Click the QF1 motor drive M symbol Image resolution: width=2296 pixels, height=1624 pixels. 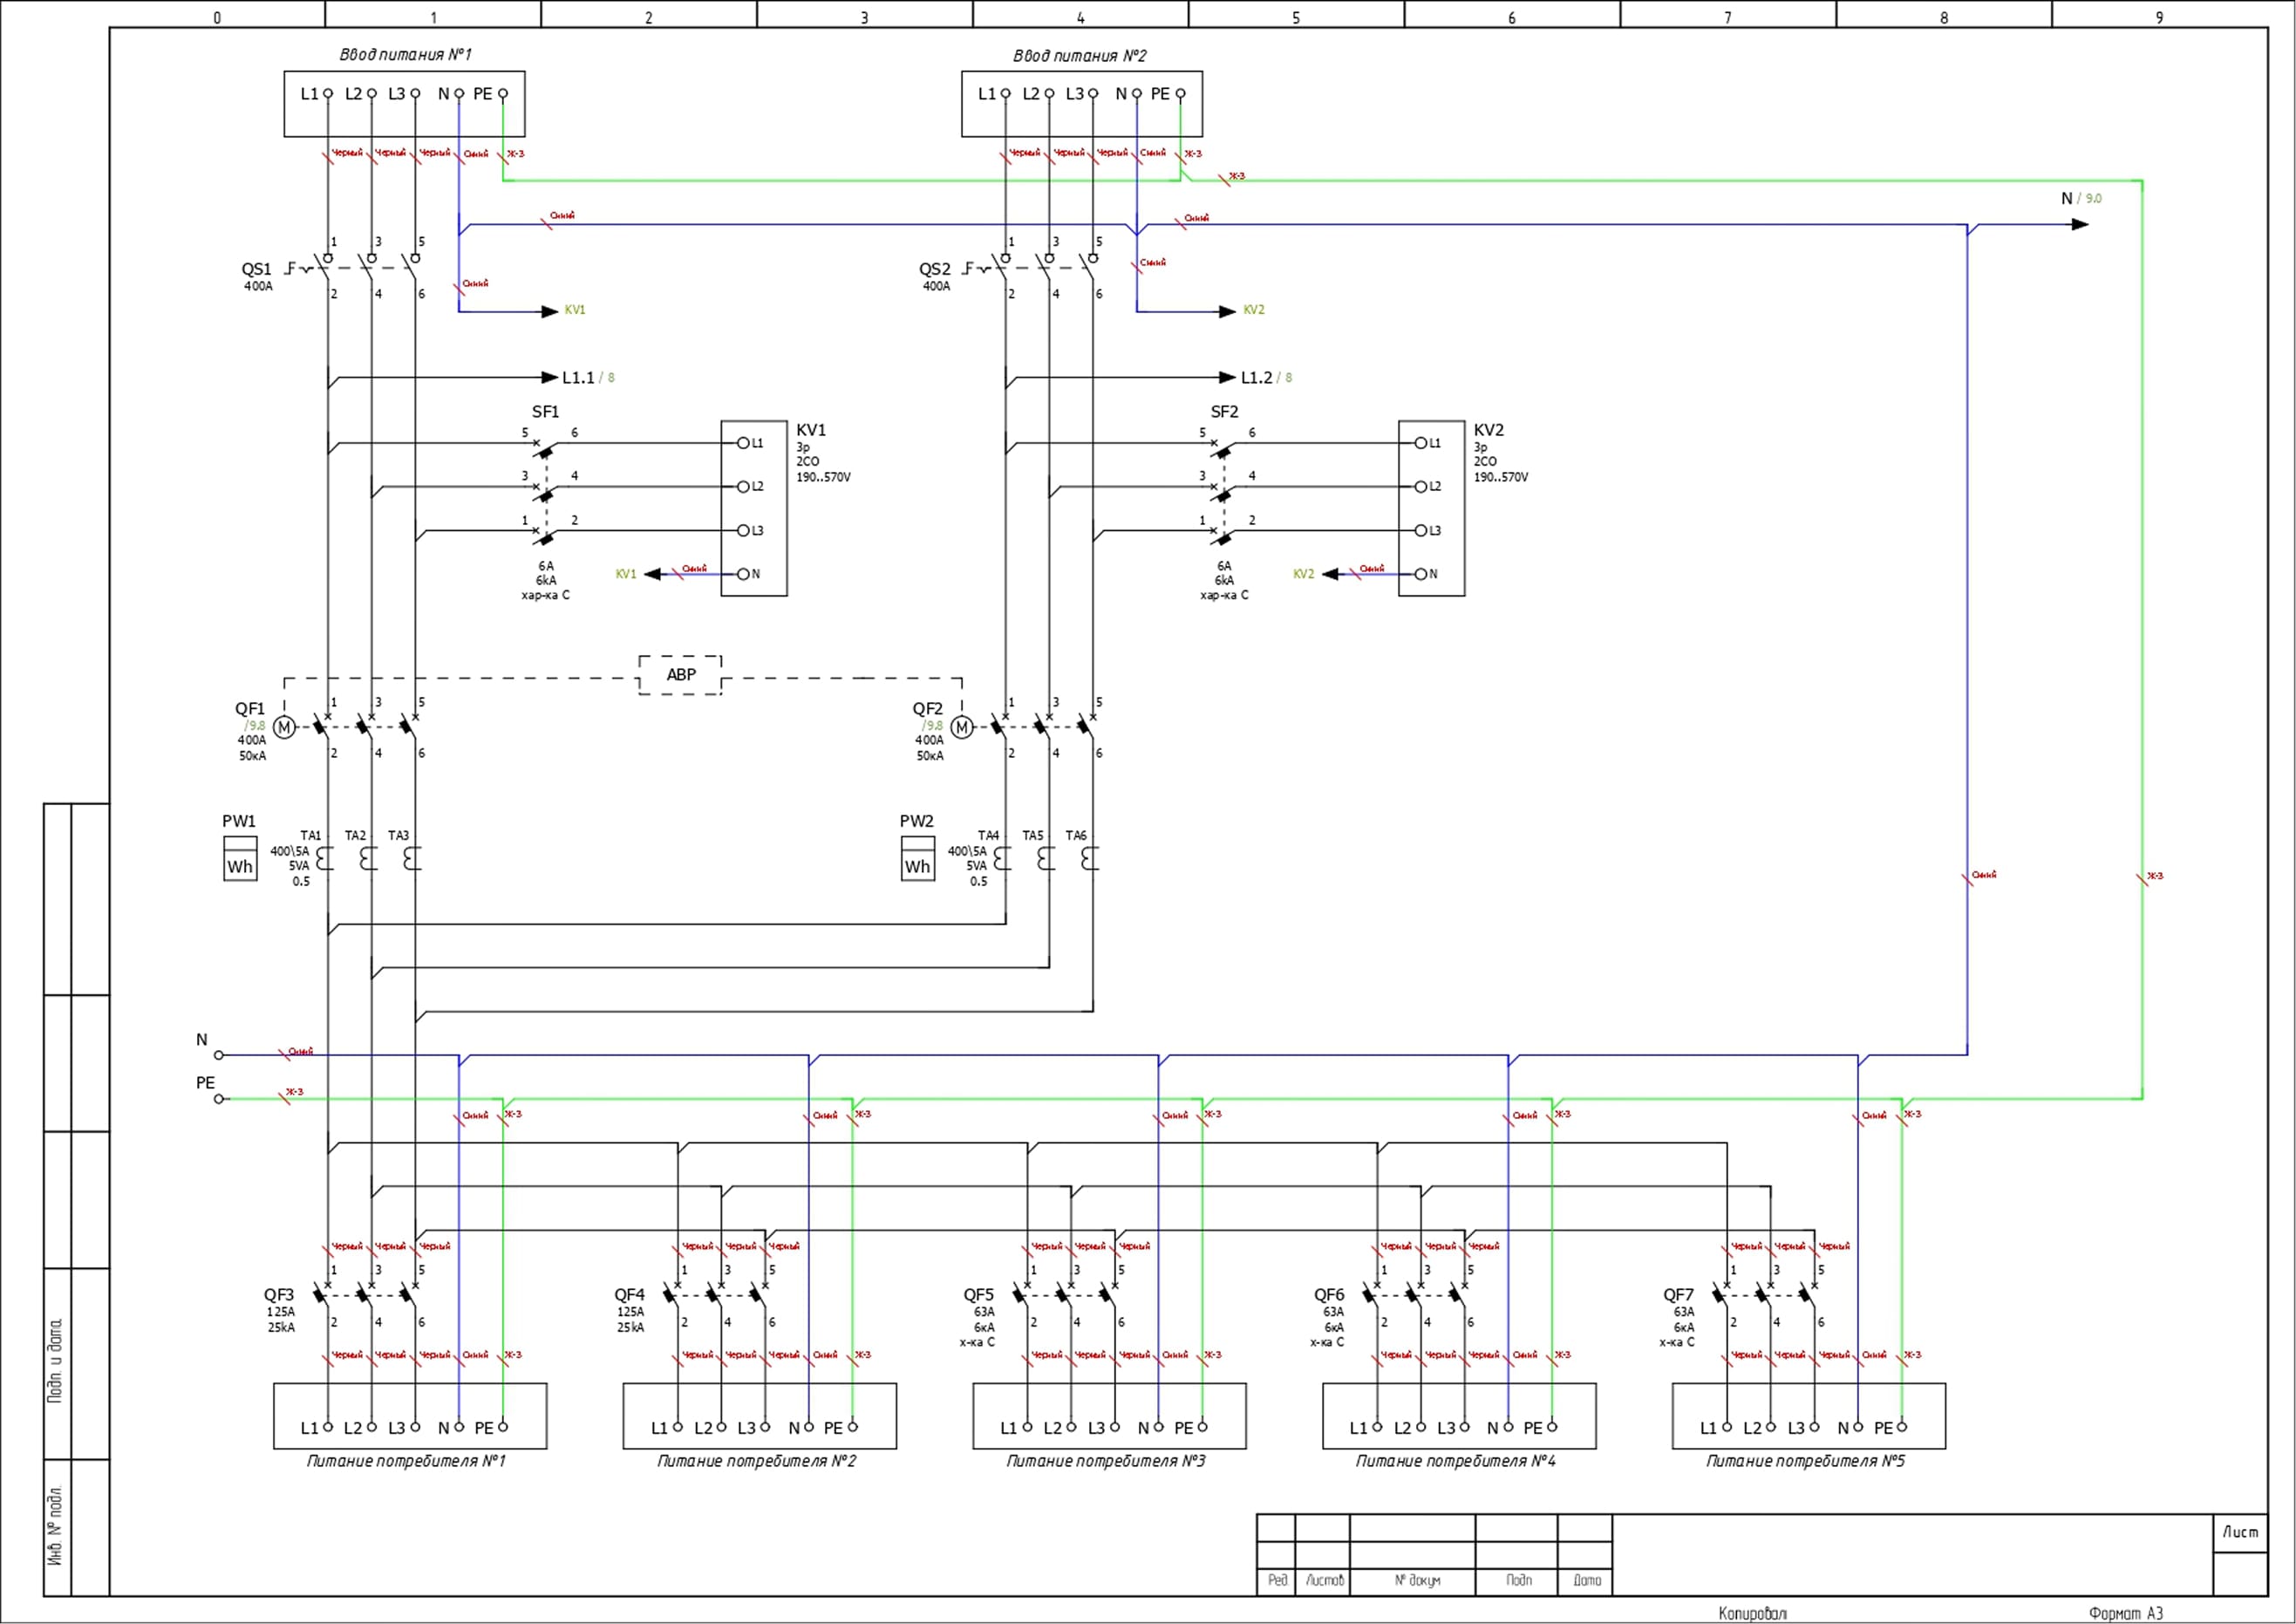click(x=284, y=727)
